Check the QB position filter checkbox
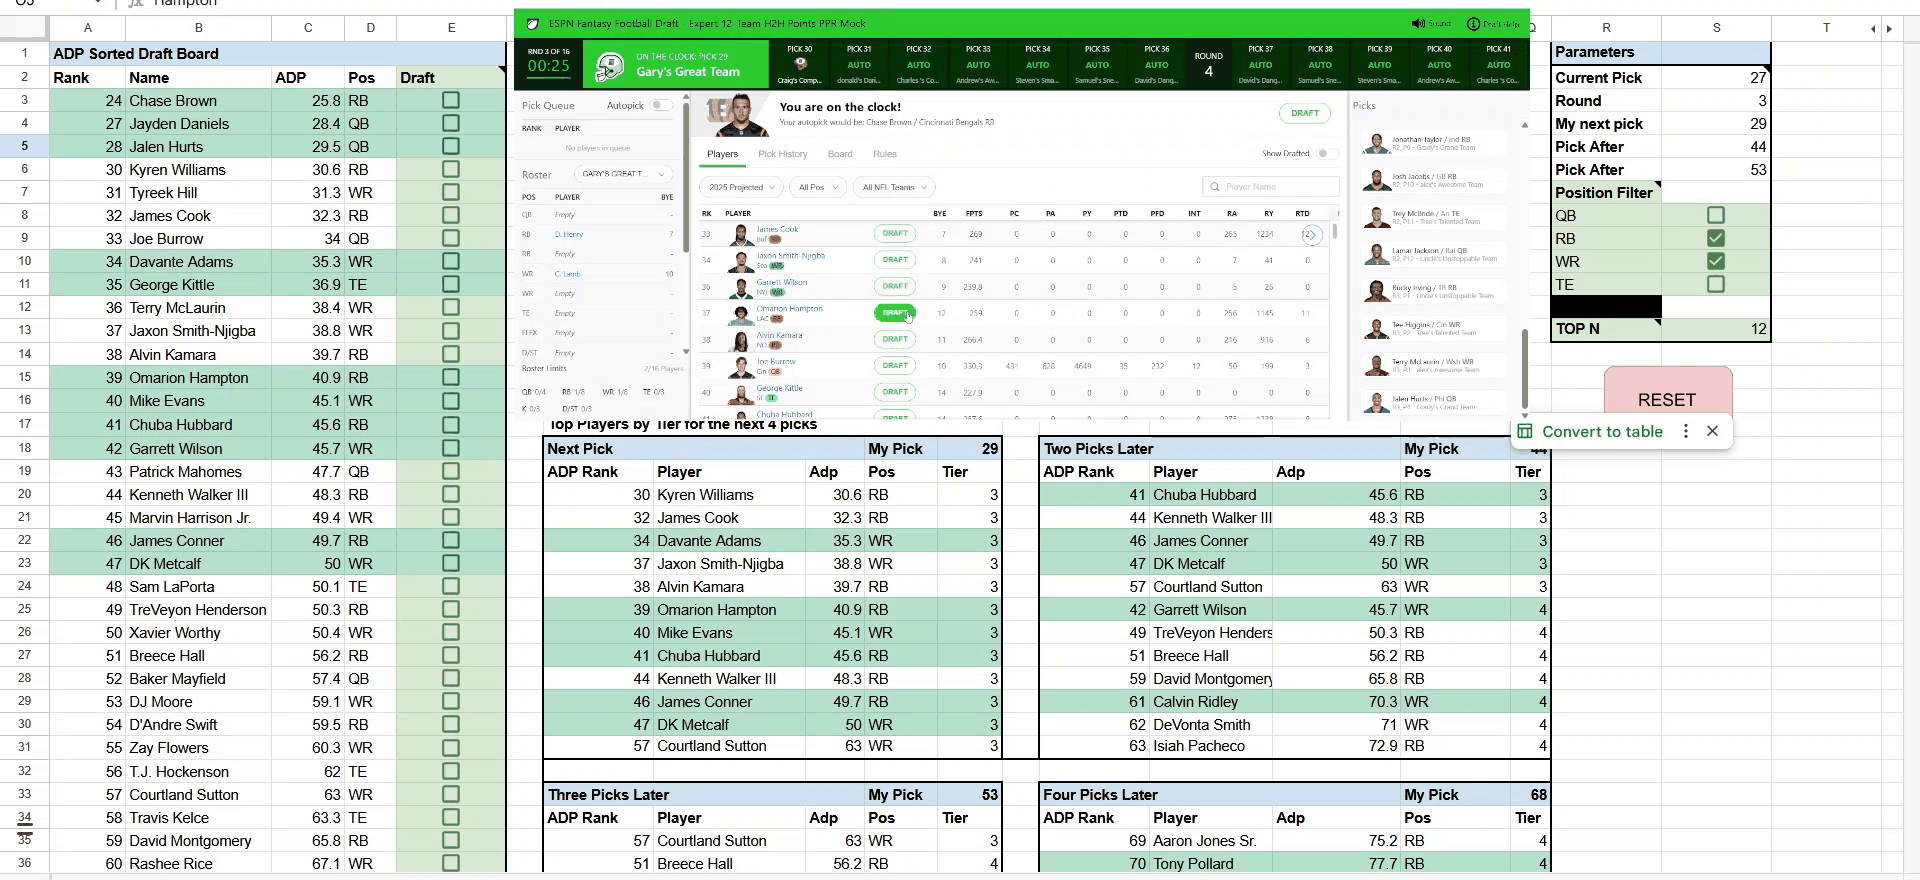Image resolution: width=1920 pixels, height=880 pixels. tap(1716, 215)
